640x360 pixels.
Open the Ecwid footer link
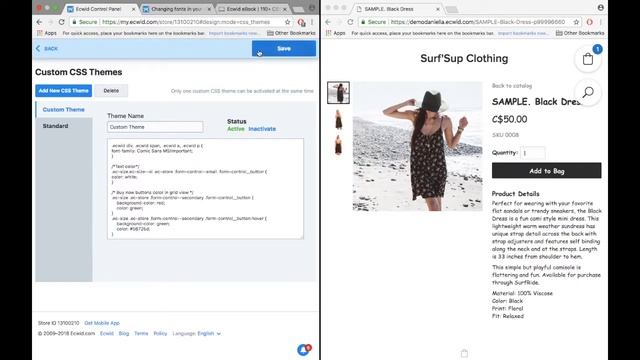point(107,333)
